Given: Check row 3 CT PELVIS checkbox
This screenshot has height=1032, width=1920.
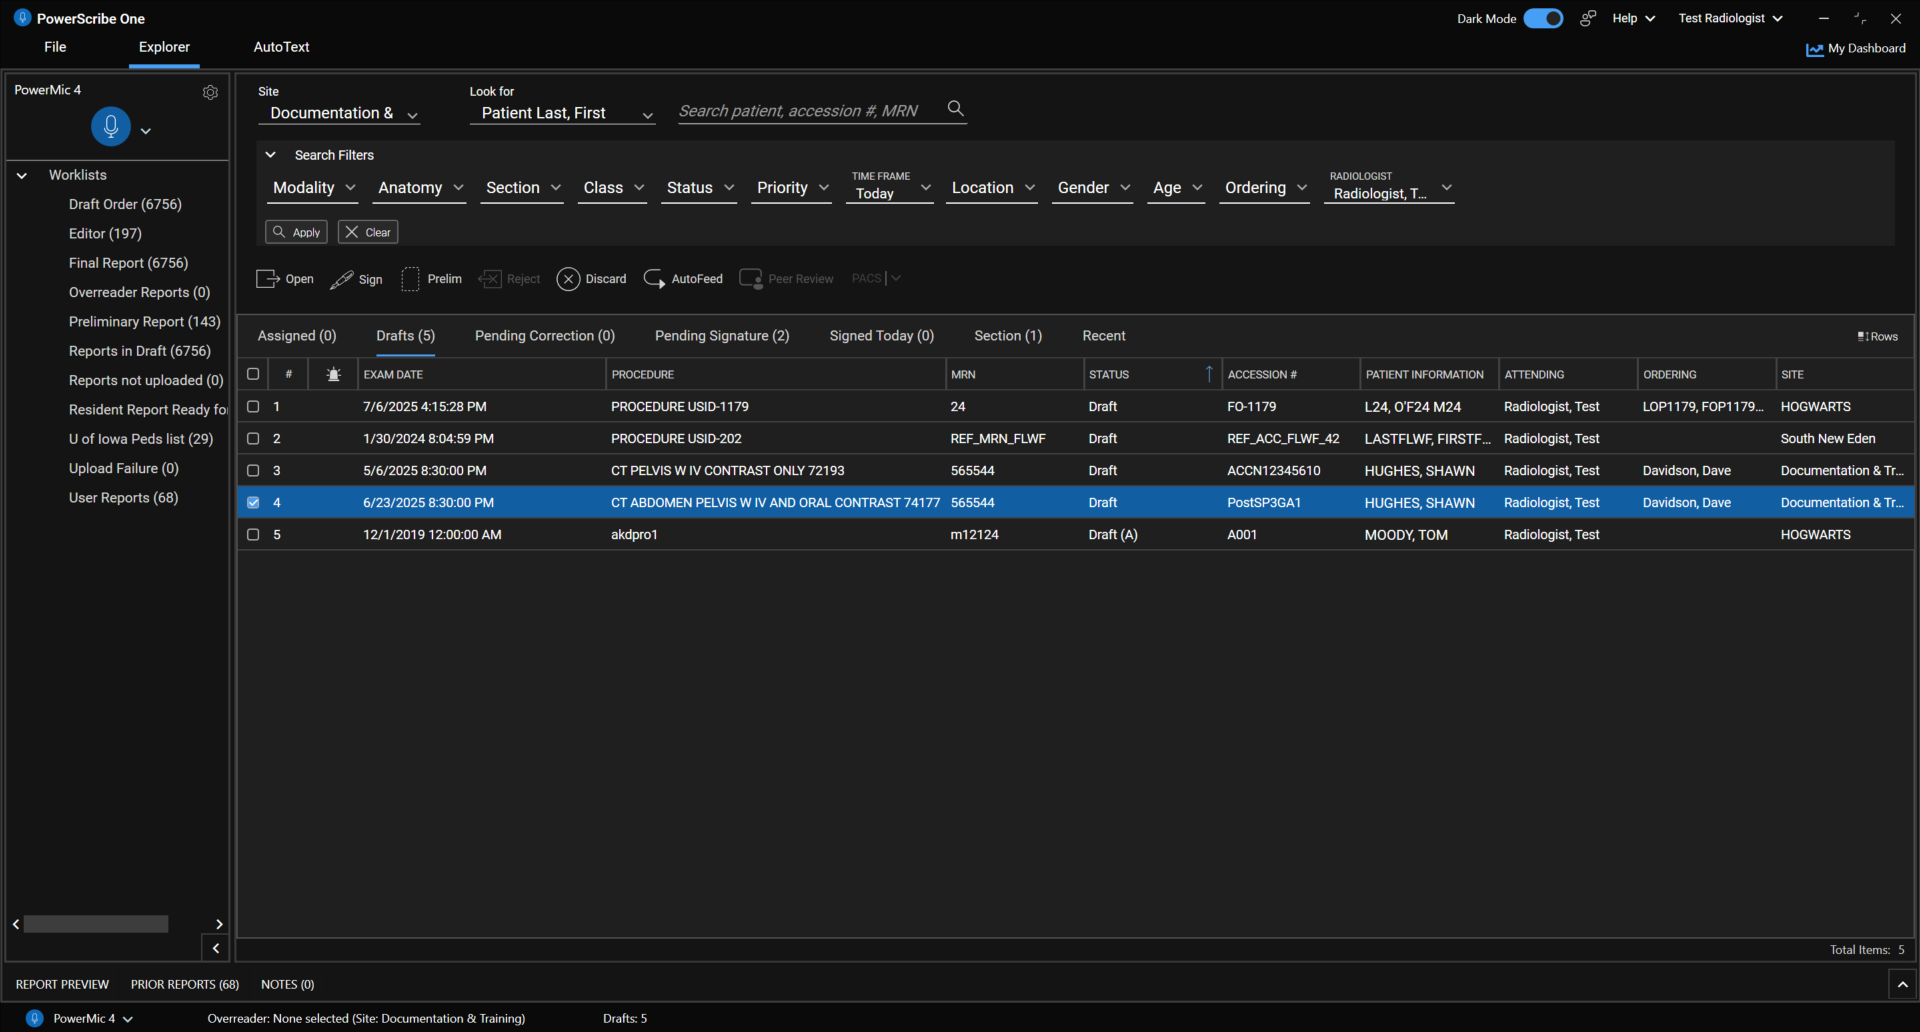Looking at the screenshot, I should (x=253, y=471).
